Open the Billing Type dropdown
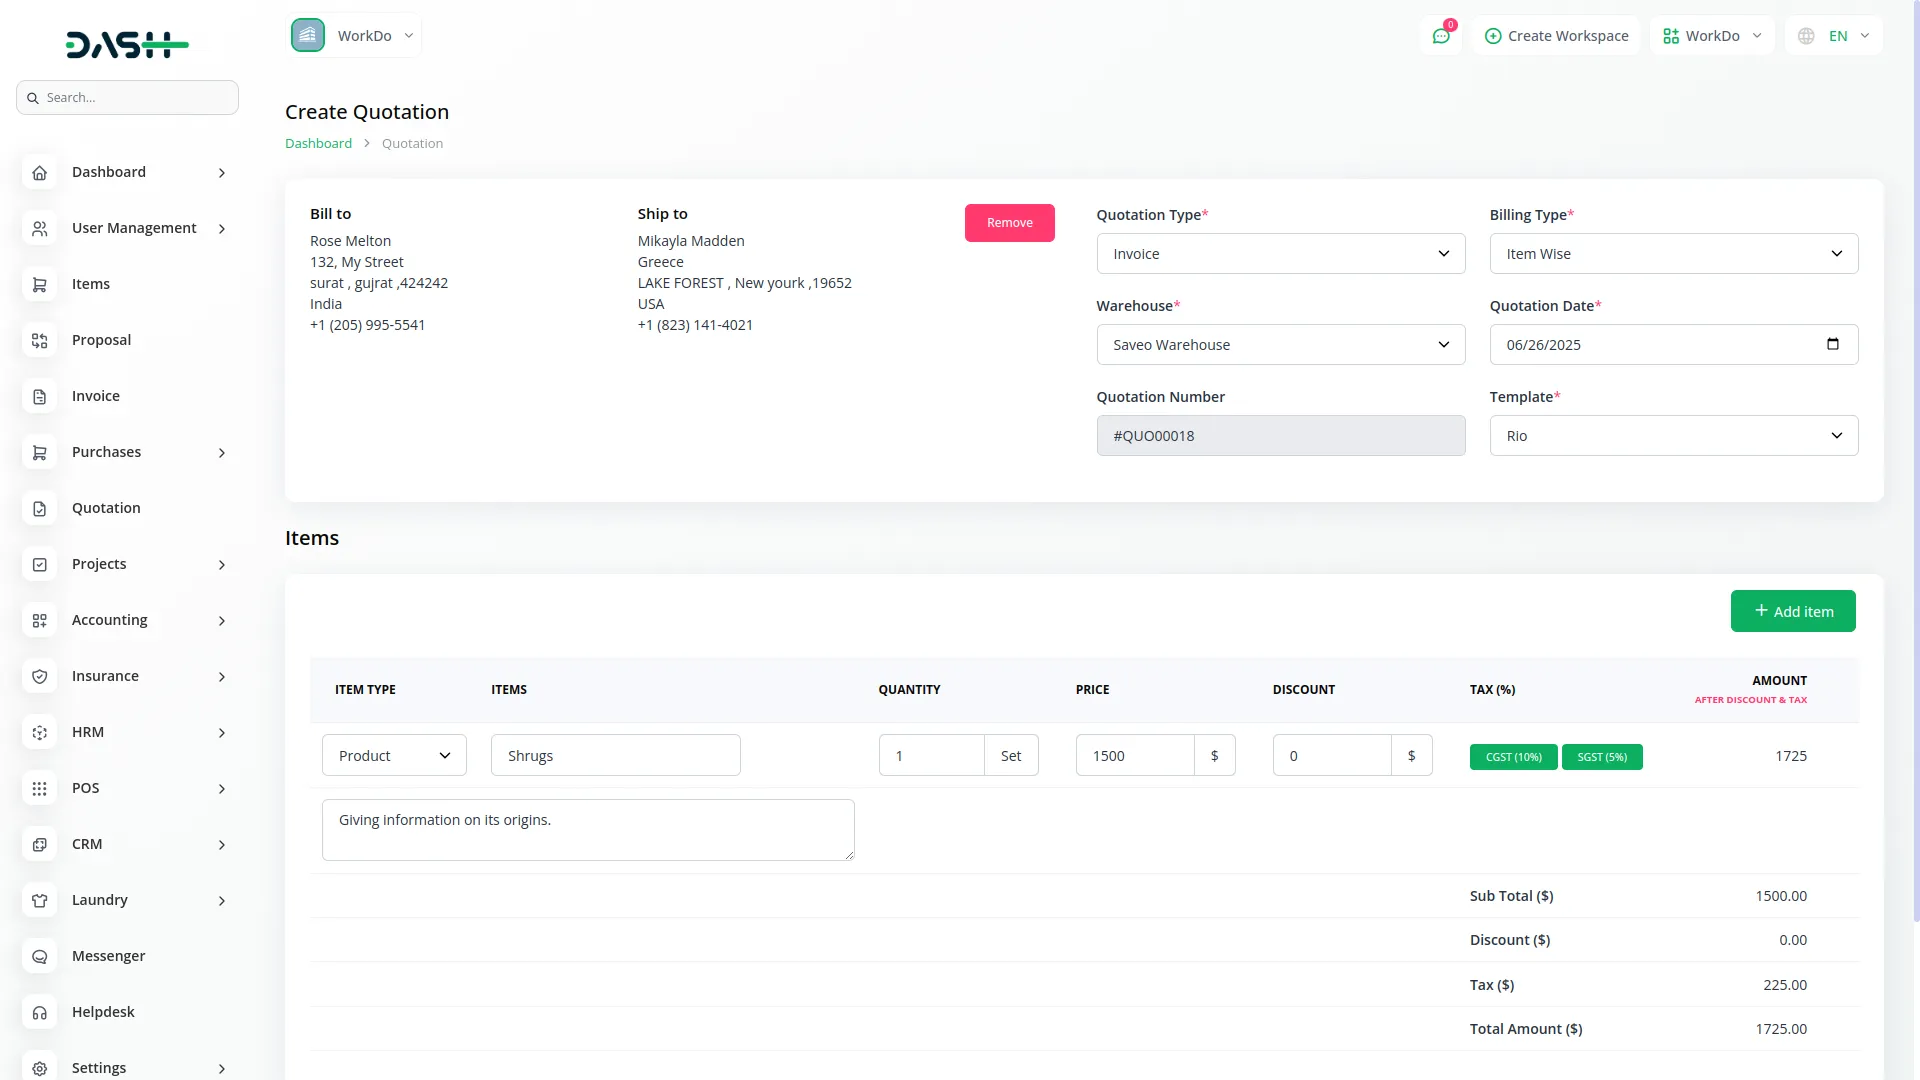 click(1673, 254)
